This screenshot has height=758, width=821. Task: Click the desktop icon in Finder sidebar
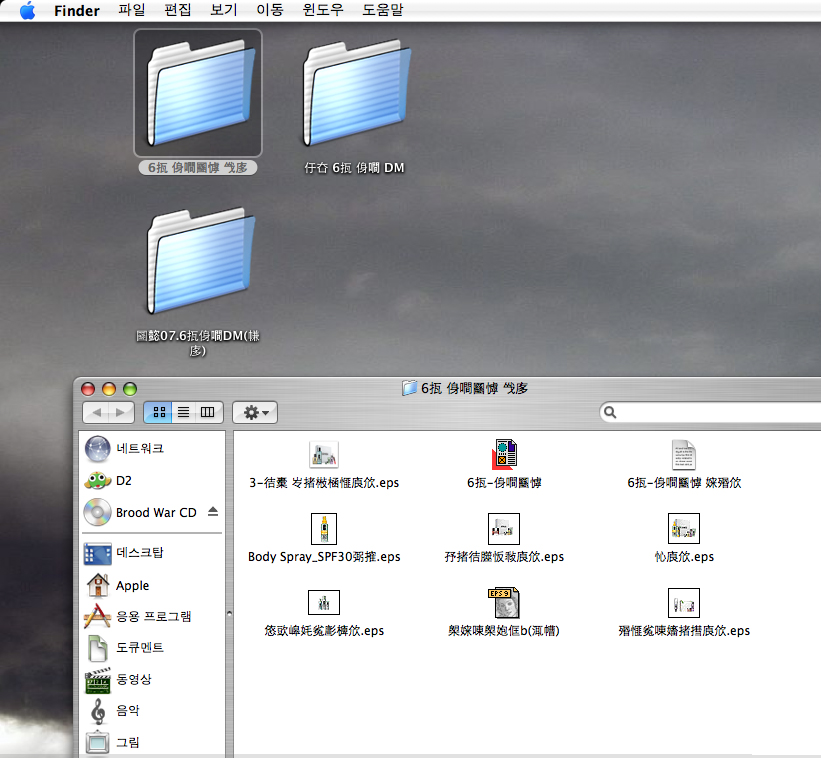[x=98, y=553]
